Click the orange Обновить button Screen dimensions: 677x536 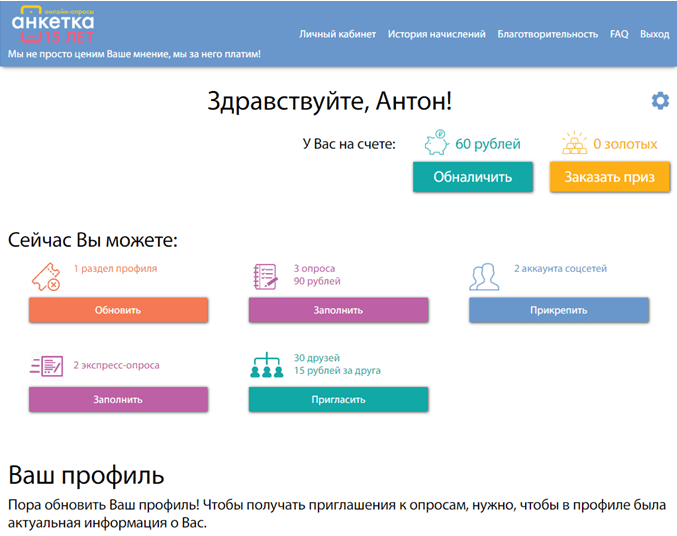pos(118,310)
